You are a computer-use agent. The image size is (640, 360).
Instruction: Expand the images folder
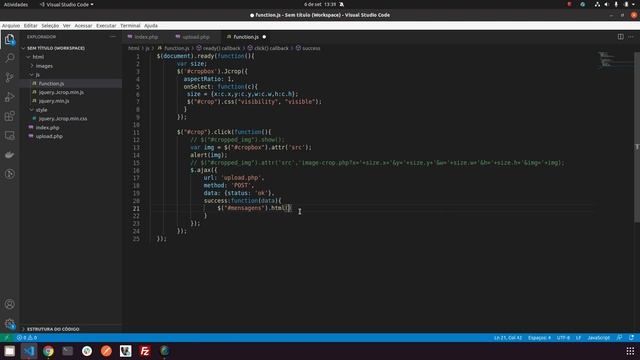44,66
